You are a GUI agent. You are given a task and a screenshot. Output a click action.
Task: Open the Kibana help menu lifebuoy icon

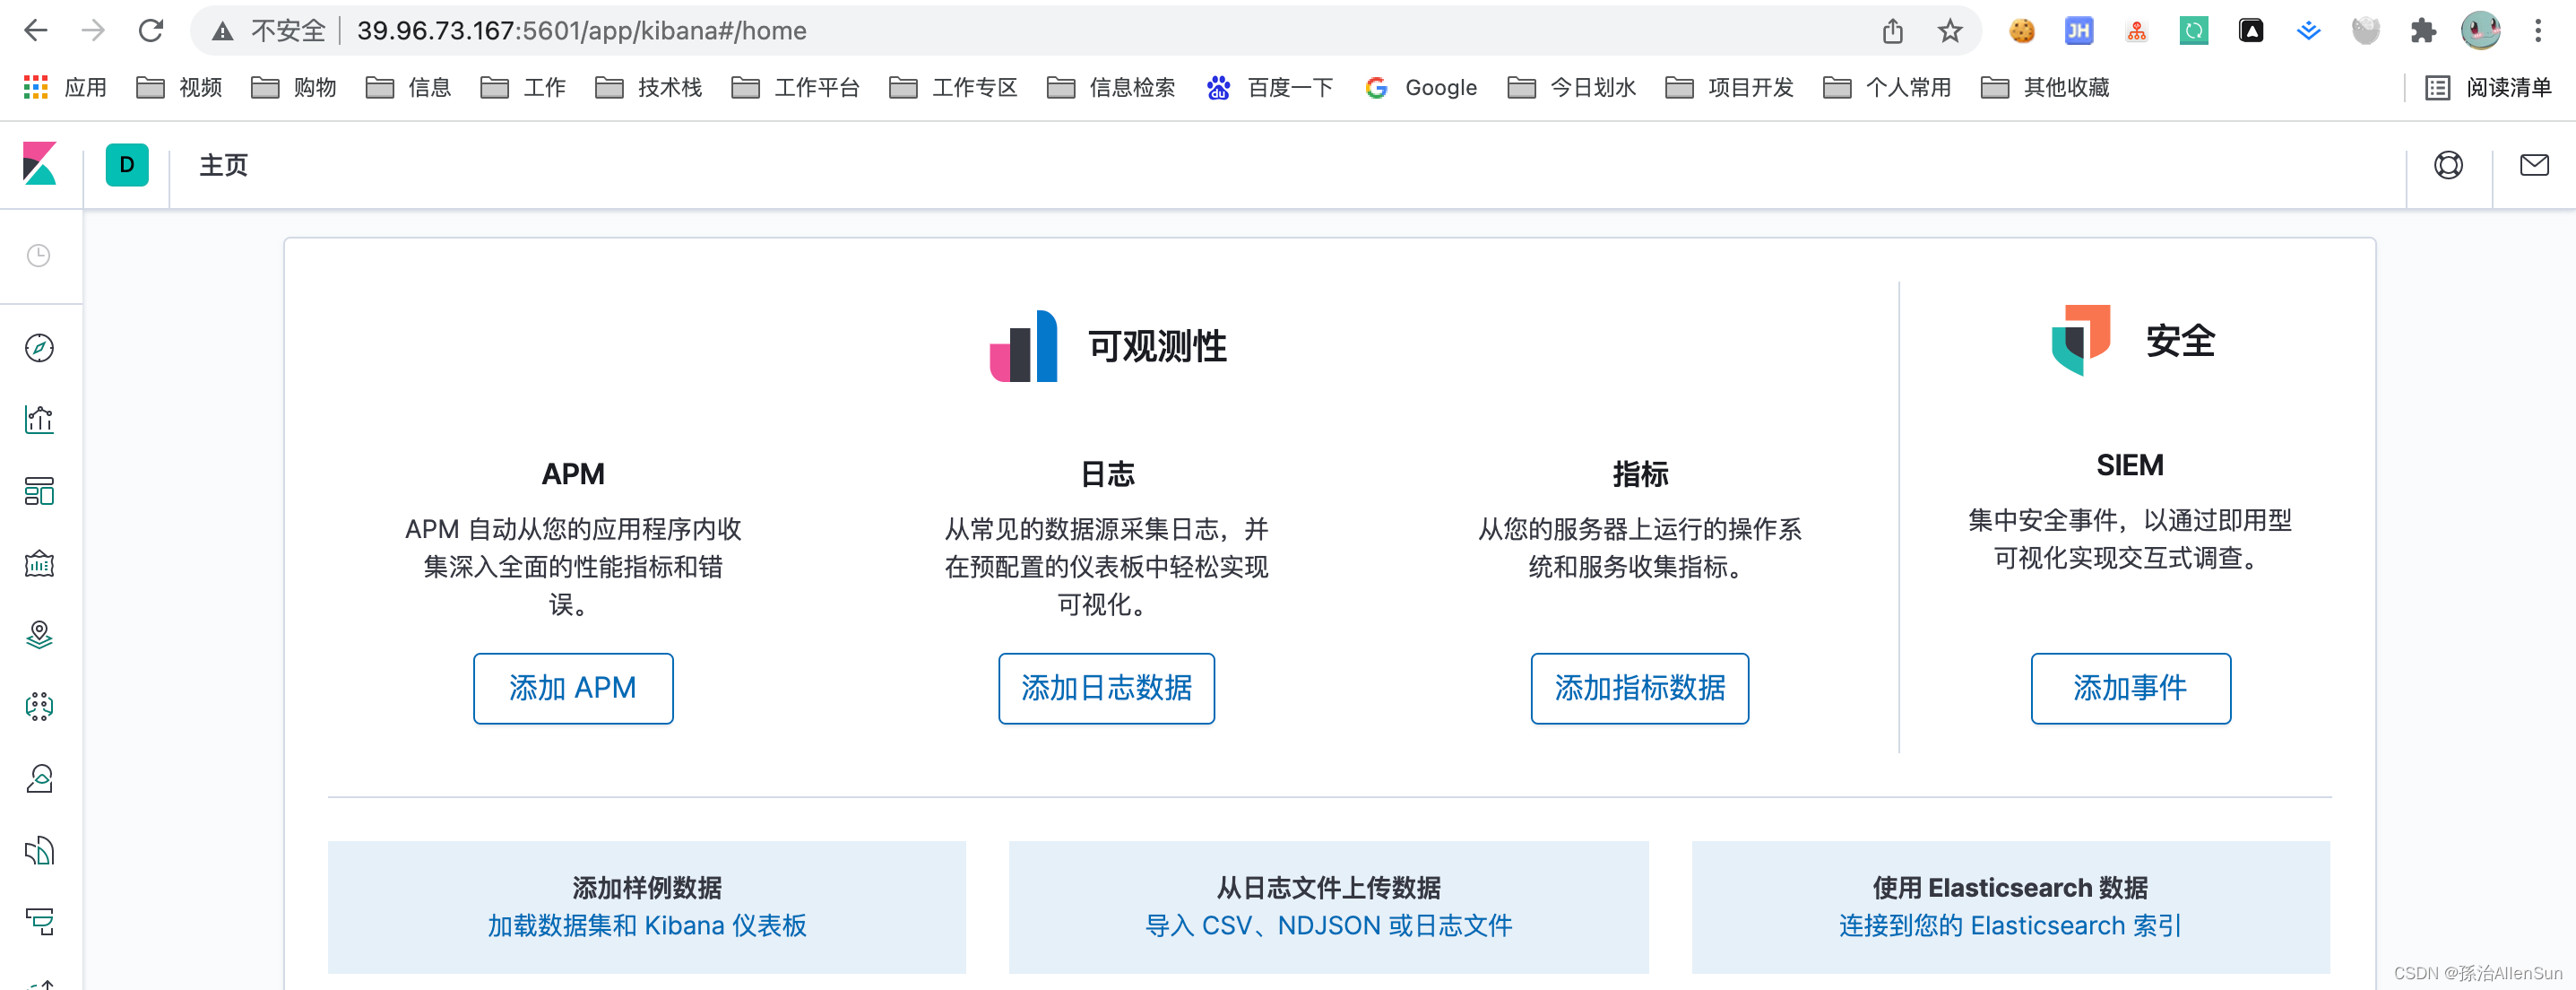point(2447,165)
